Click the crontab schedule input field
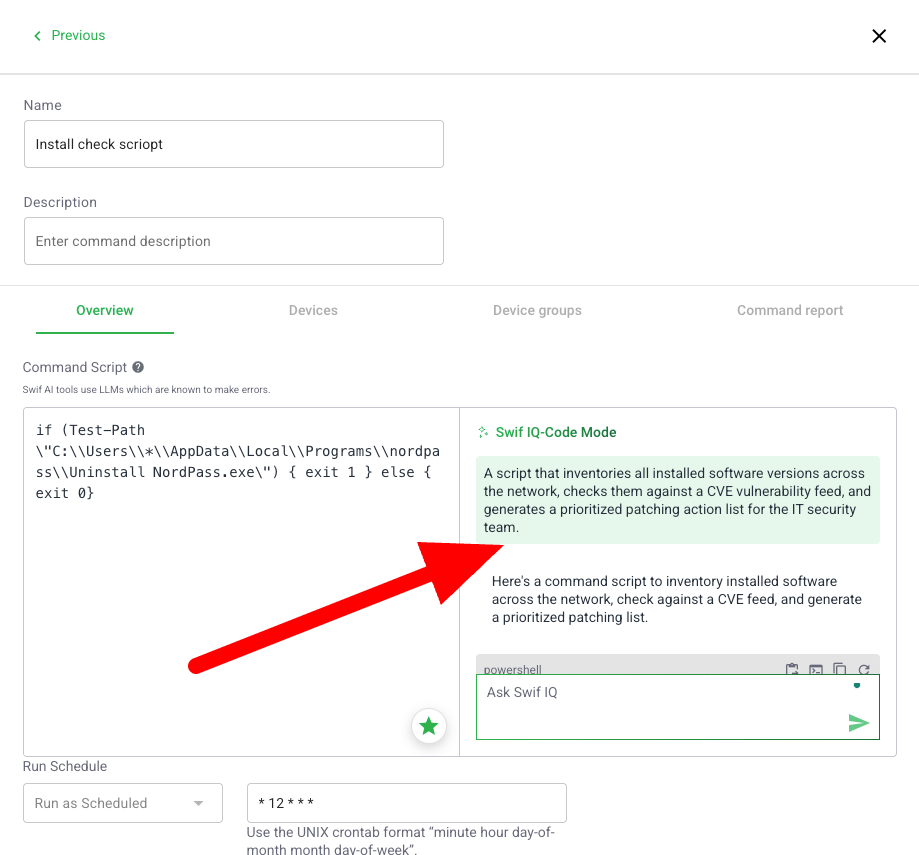919x855 pixels. click(x=406, y=803)
